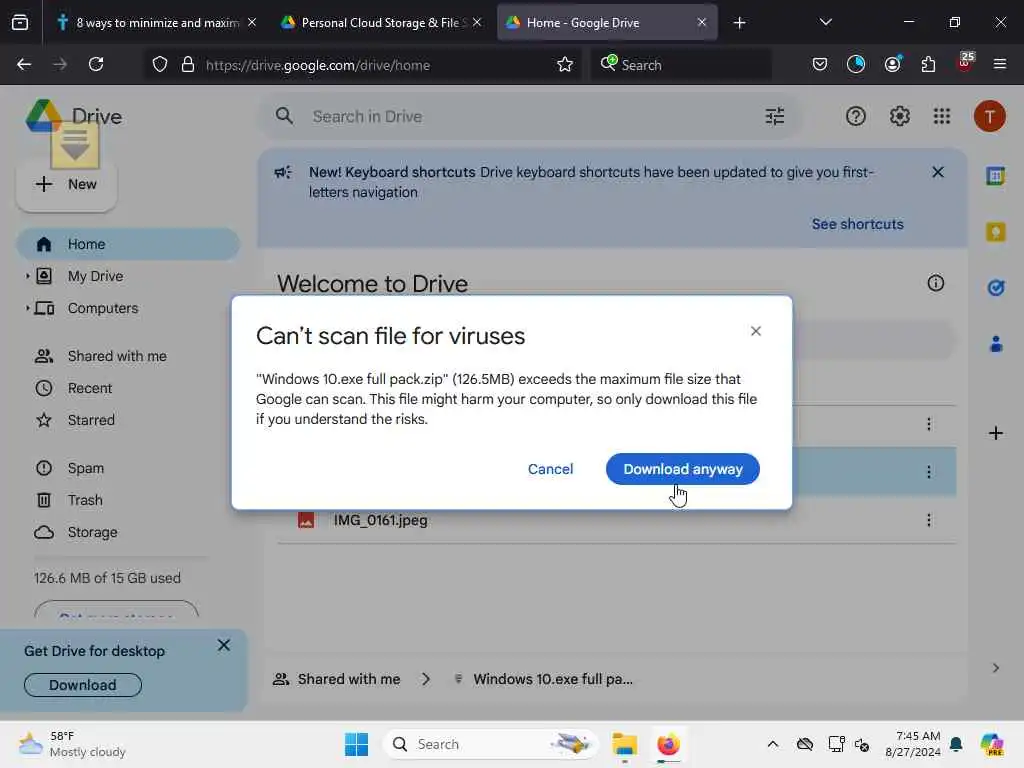Image resolution: width=1024 pixels, height=768 pixels.
Task: Open Google Keep side panel icon
Action: tap(995, 232)
